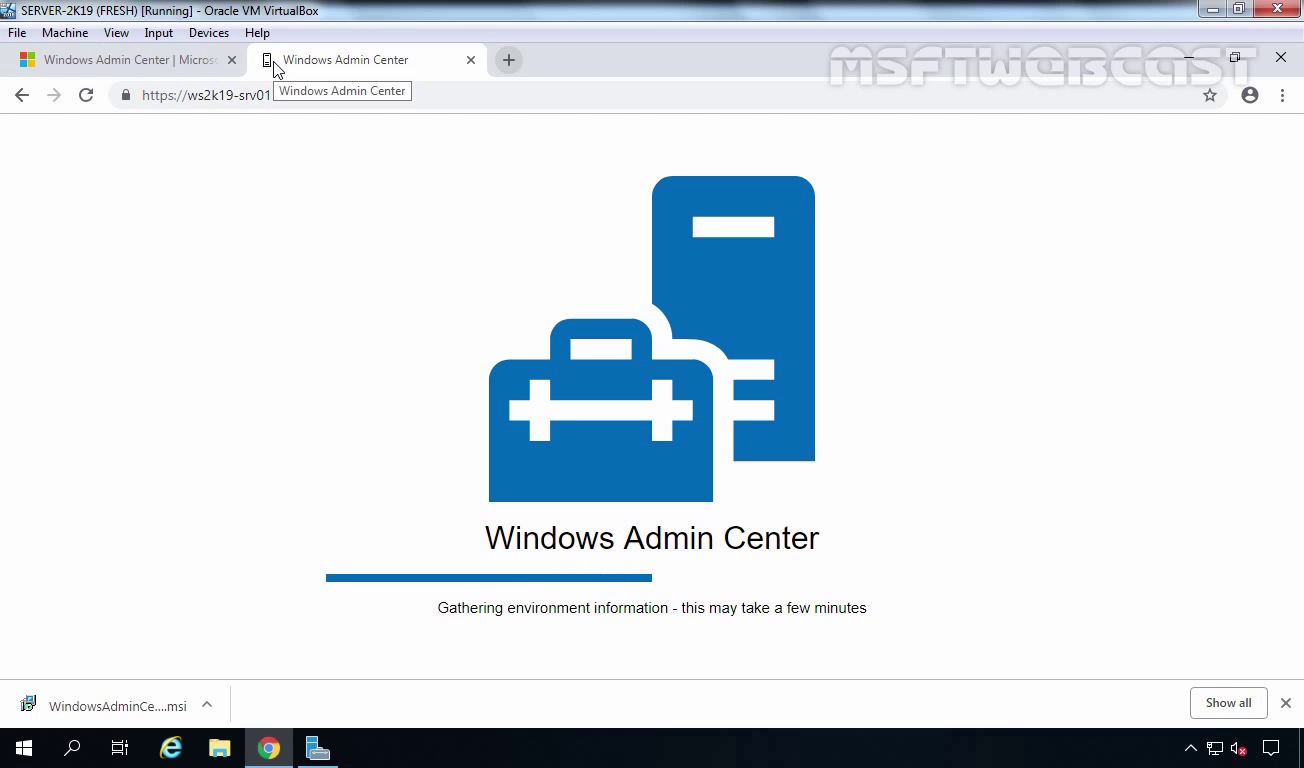Screen dimensions: 1304x768
Task: Close the downloads bar
Action: coord(1286,703)
